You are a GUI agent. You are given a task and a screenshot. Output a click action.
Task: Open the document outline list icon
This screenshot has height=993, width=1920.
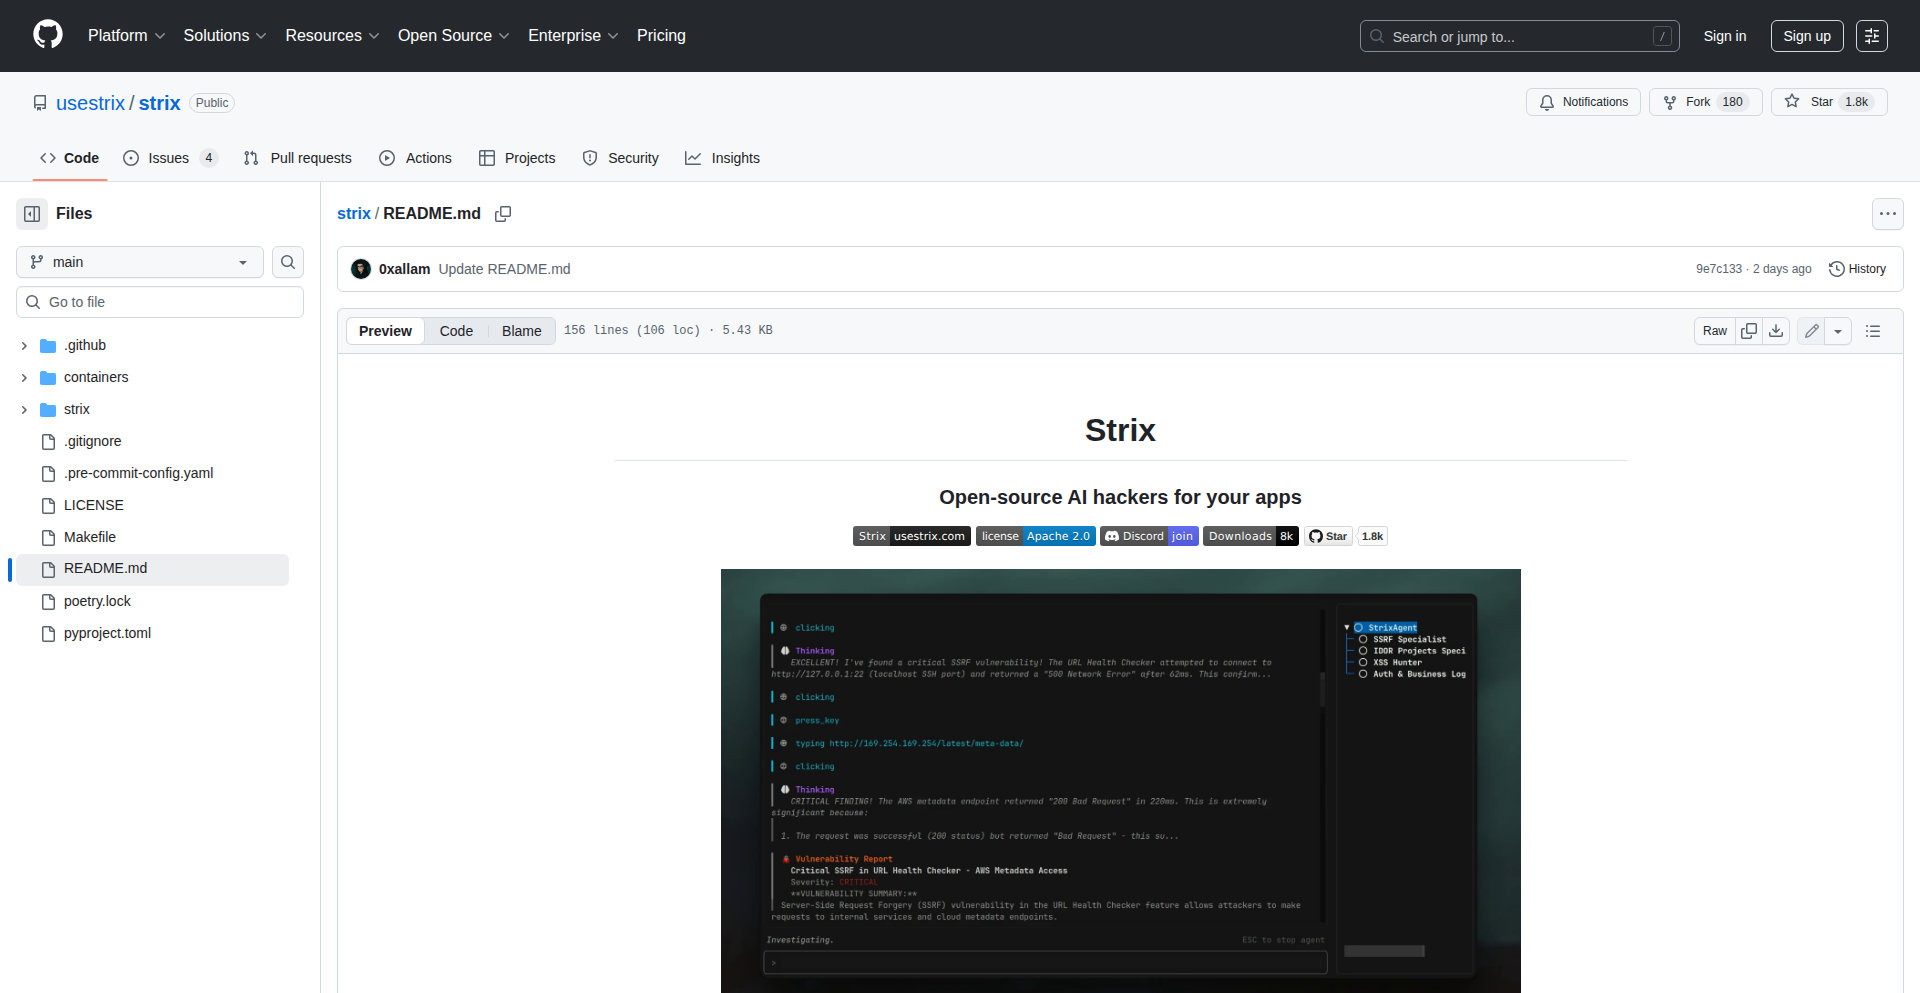pos(1873,331)
